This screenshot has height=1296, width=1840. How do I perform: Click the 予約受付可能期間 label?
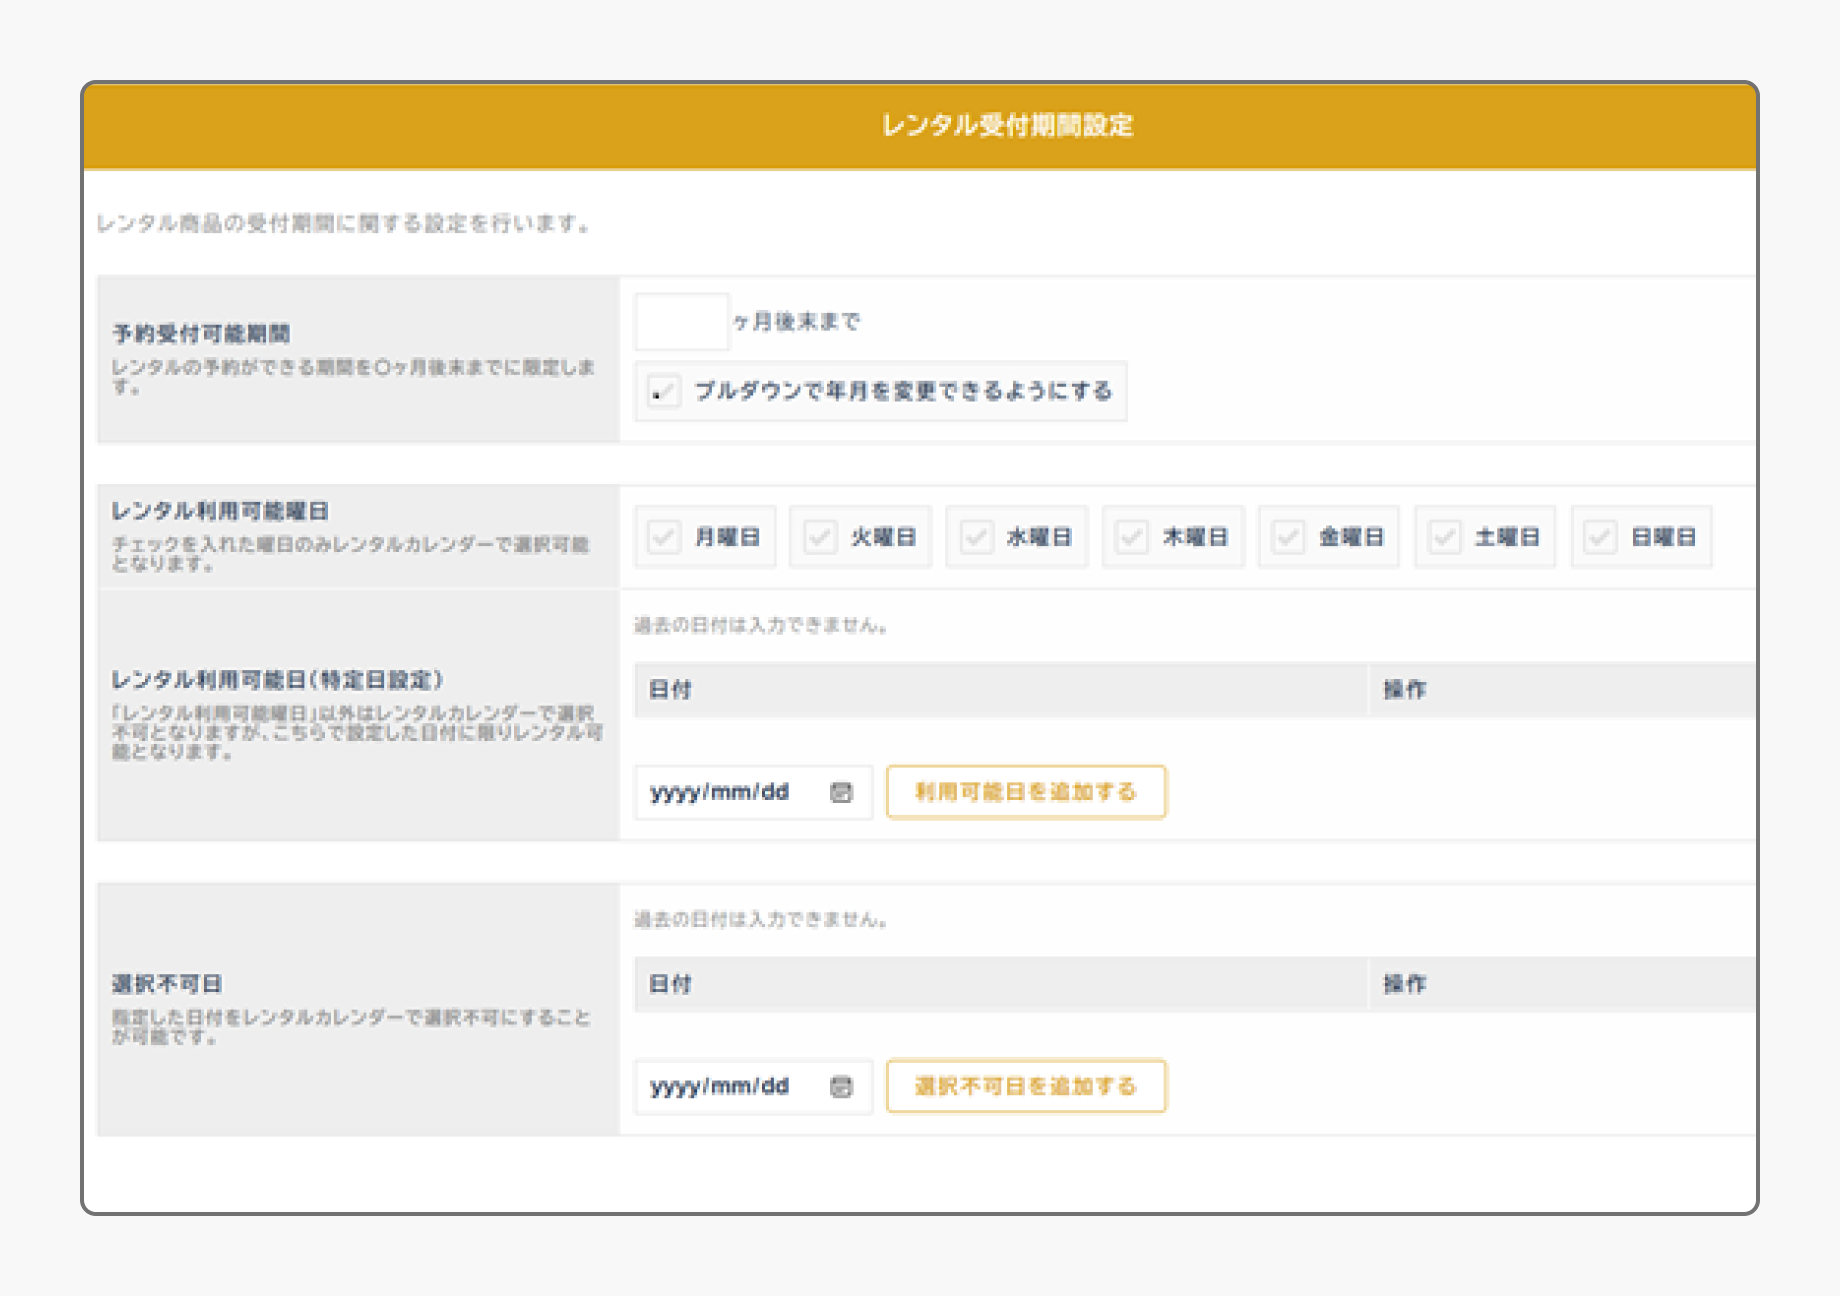click(201, 333)
